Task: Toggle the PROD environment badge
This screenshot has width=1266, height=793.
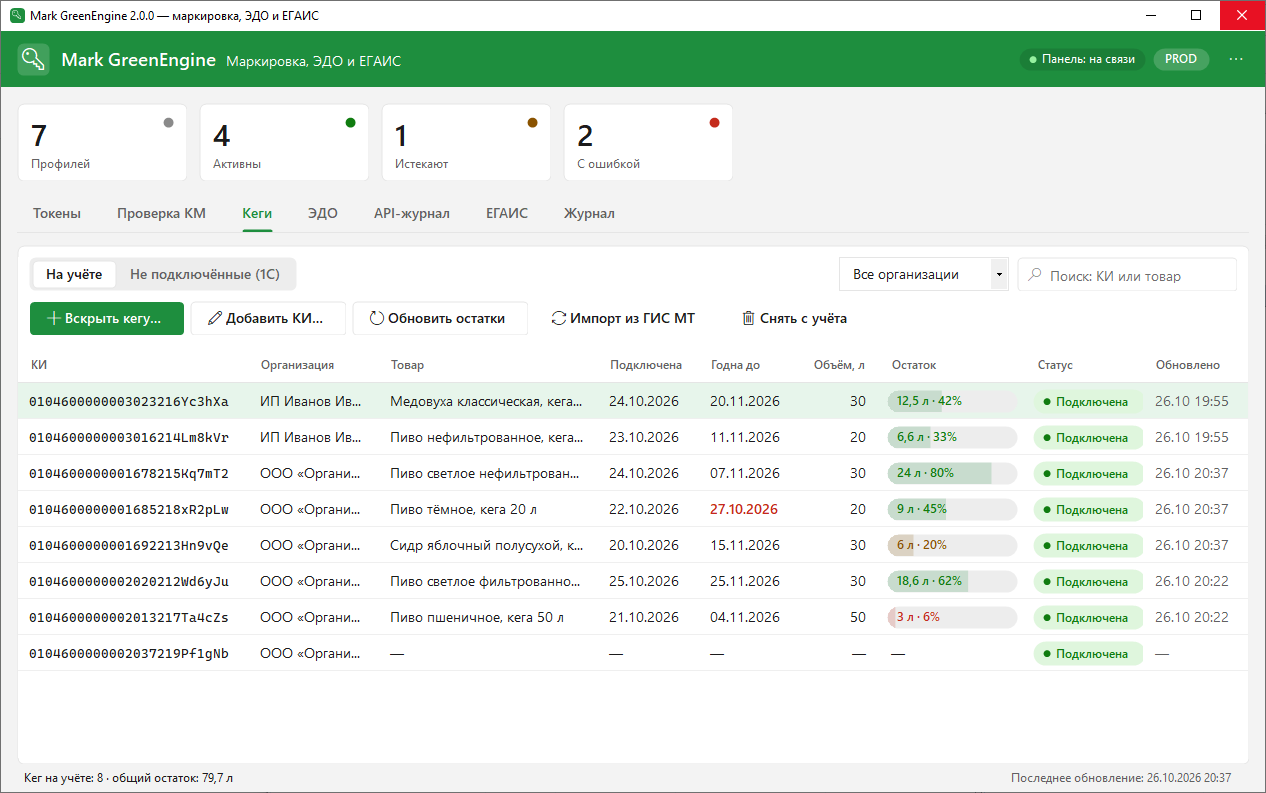Action: pos(1181,59)
